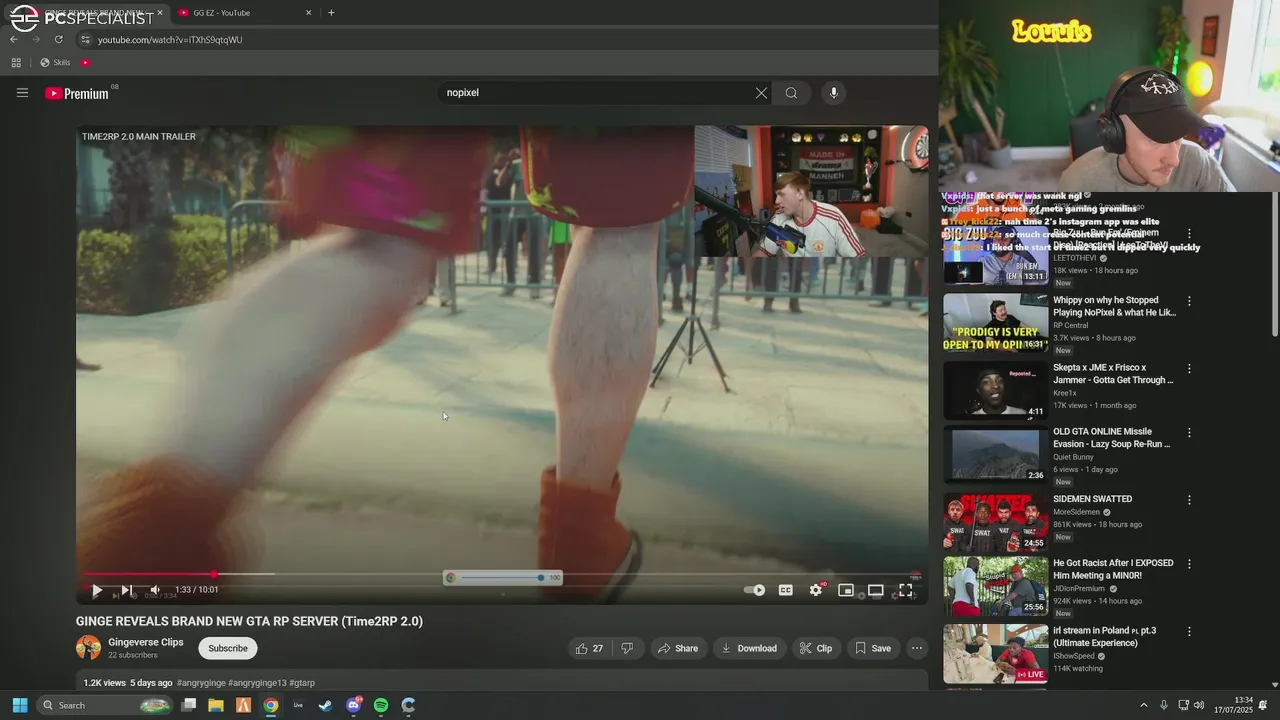Play the paused video

(97, 591)
